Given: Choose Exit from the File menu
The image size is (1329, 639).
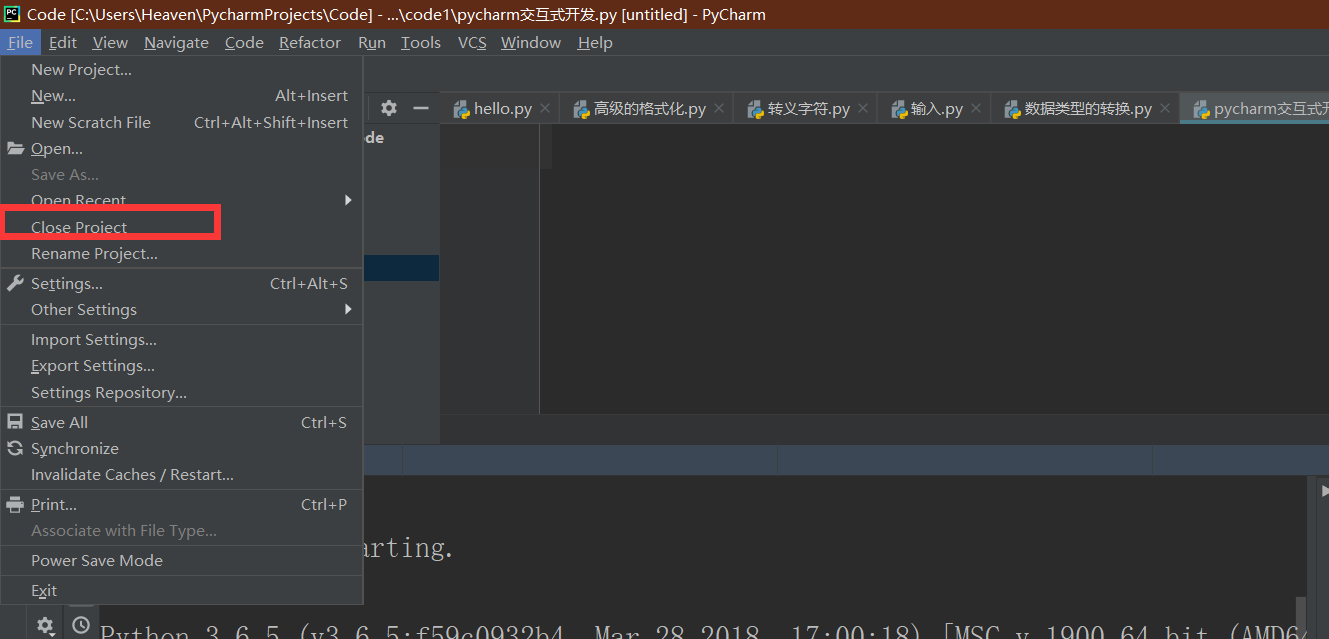Looking at the screenshot, I should tap(181, 591).
